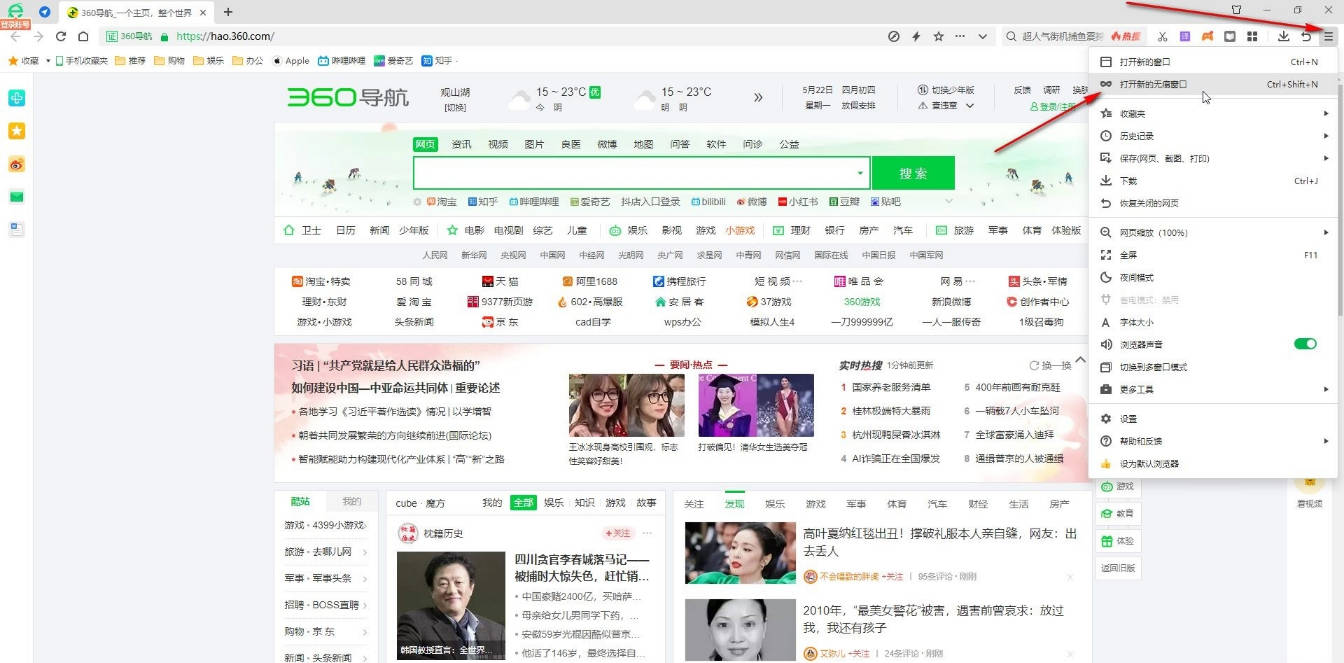
Task: Open 设置 from the menu
Action: coord(1128,419)
